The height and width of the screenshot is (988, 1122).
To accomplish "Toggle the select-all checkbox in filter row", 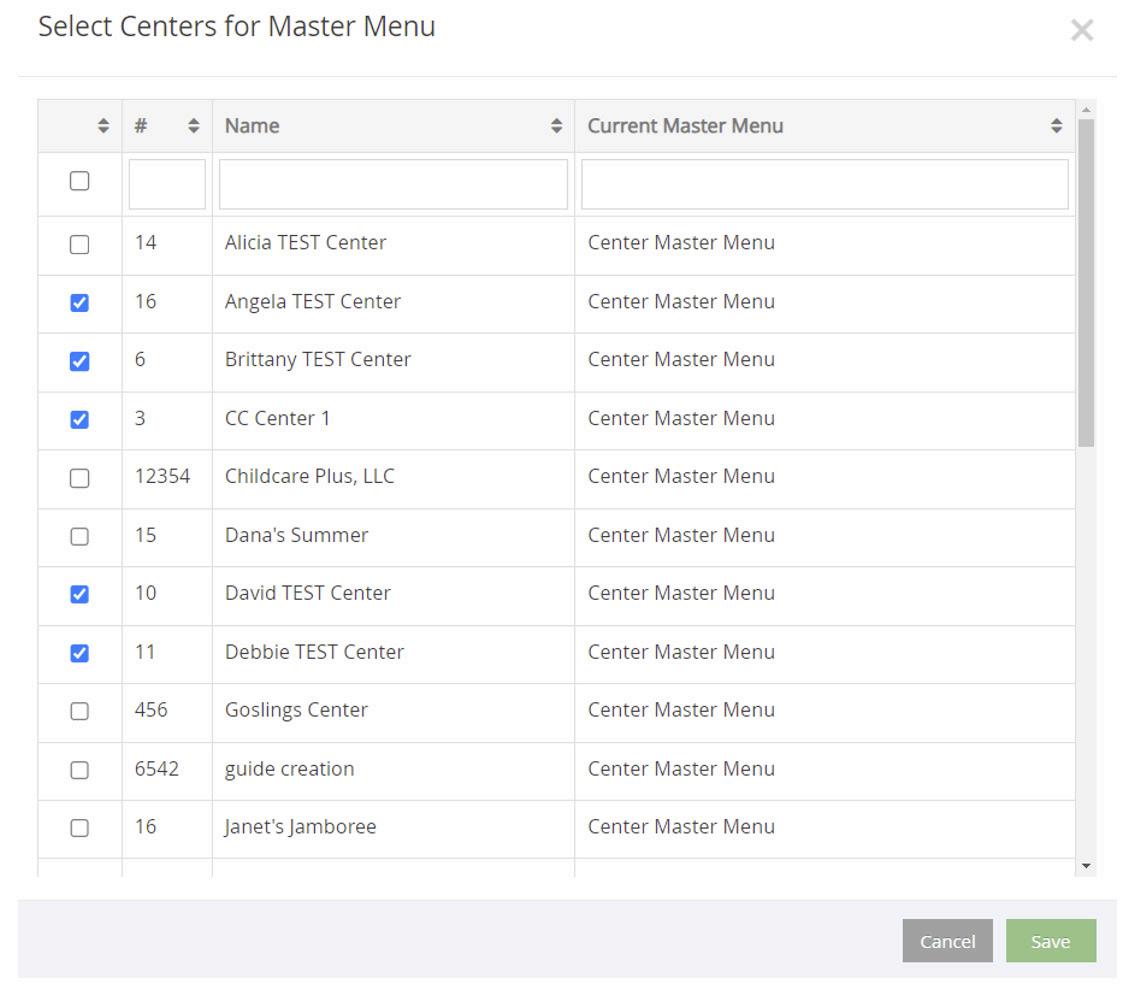I will pos(79,181).
